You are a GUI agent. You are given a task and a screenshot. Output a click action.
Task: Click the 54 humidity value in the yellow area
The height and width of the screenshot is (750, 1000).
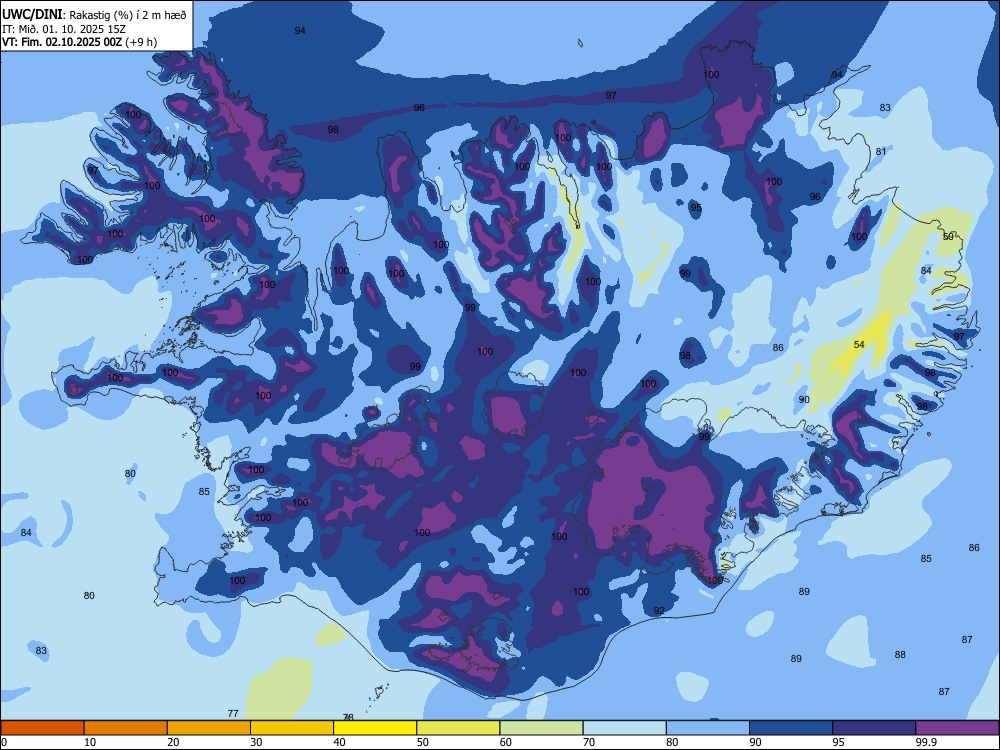point(859,344)
